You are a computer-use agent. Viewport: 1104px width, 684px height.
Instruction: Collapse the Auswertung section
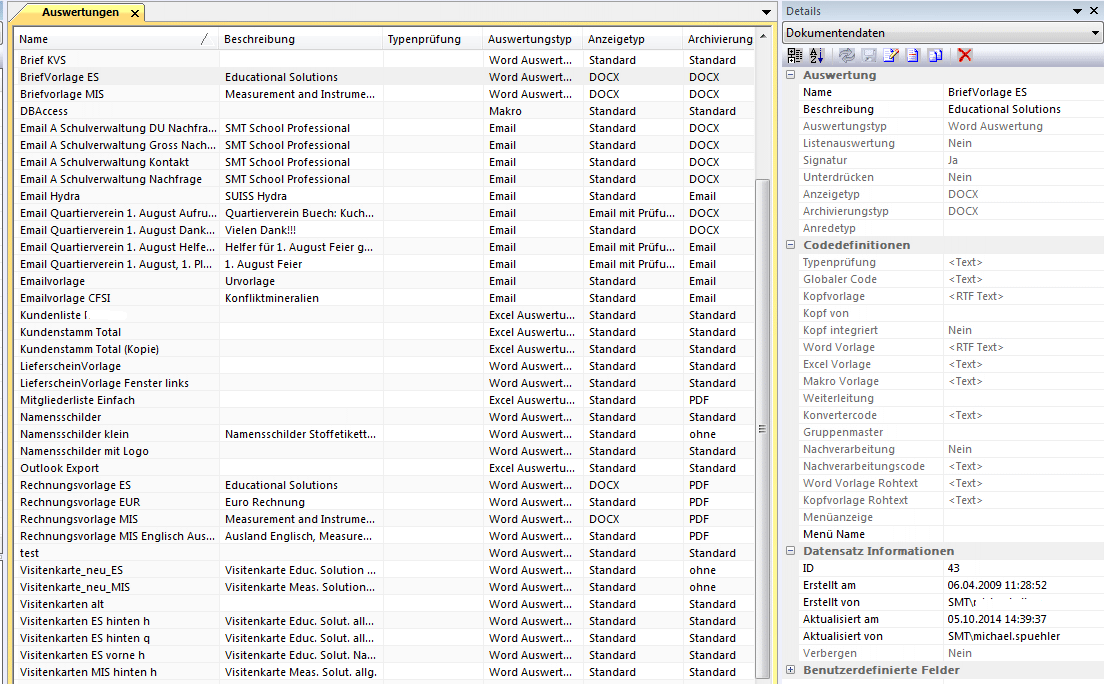pyautogui.click(x=791, y=75)
